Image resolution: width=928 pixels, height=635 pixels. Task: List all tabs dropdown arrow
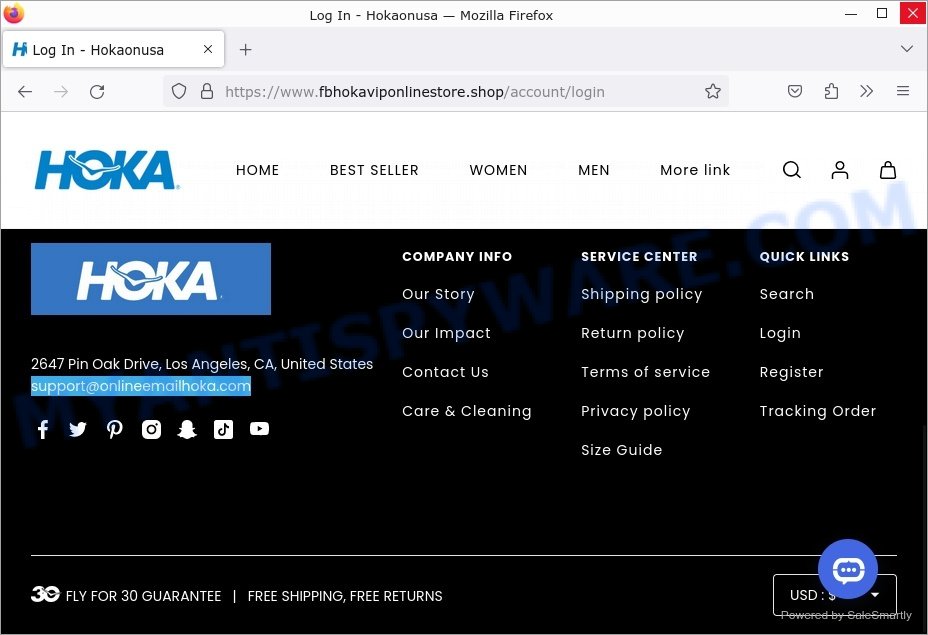[x=907, y=49]
